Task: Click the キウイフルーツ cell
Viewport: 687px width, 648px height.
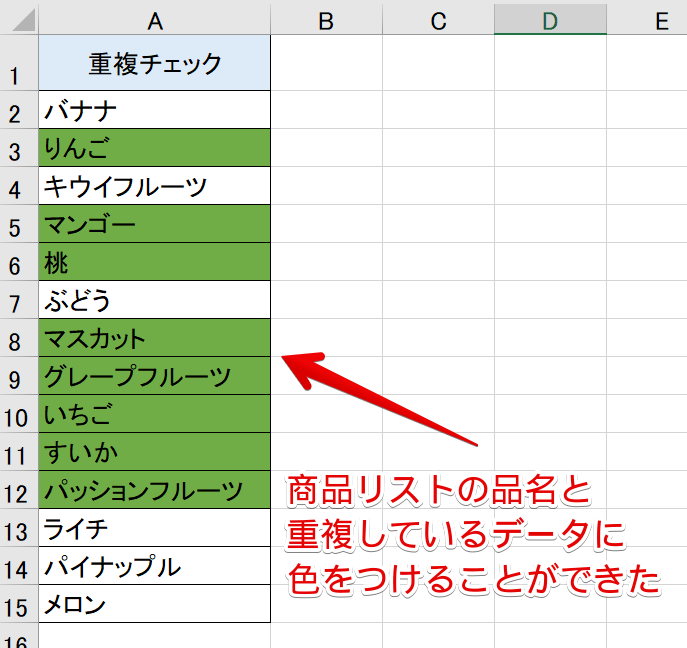Action: click(155, 186)
